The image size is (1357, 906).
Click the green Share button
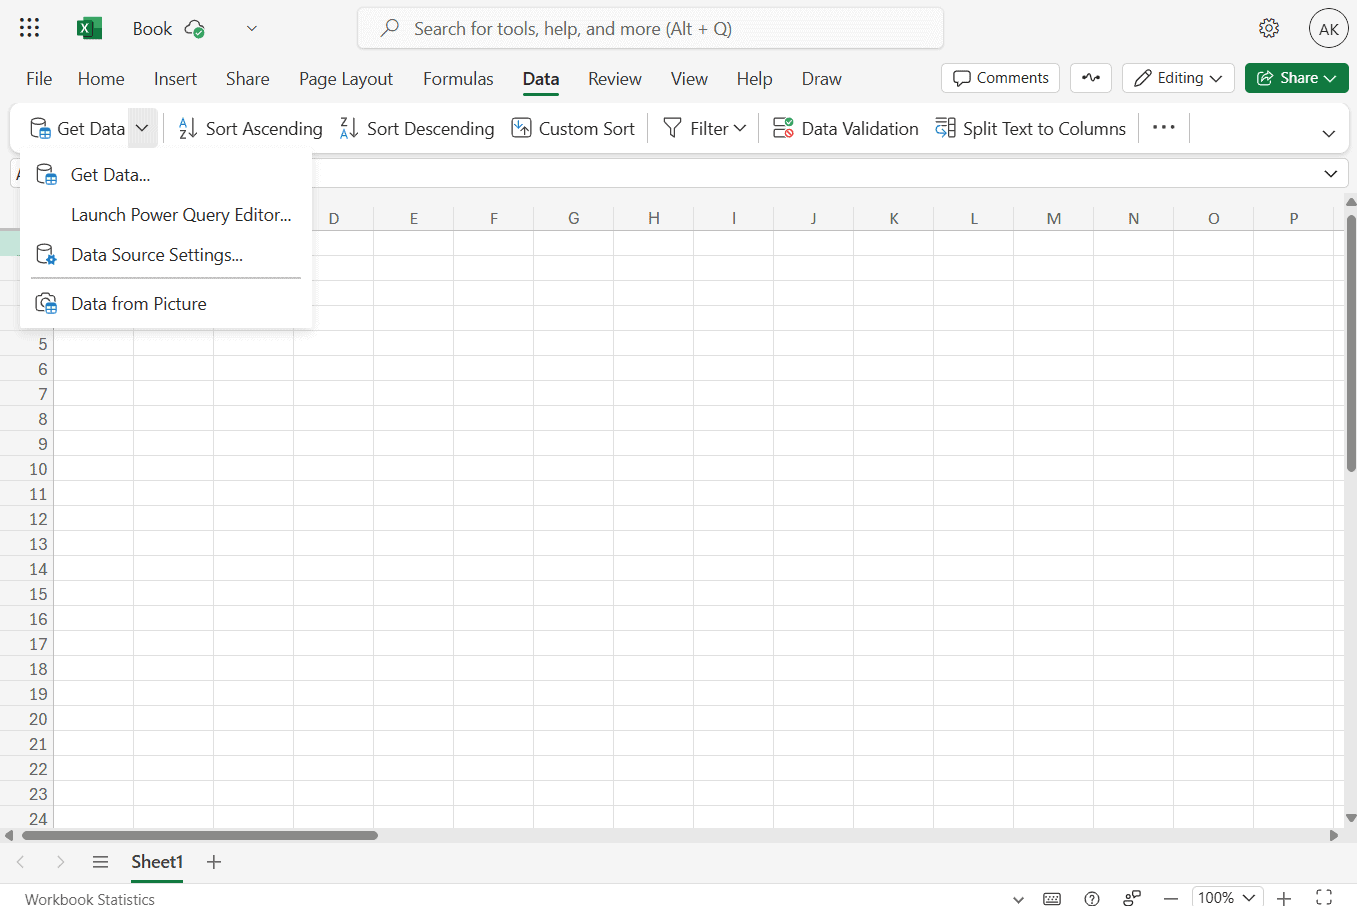click(1296, 78)
